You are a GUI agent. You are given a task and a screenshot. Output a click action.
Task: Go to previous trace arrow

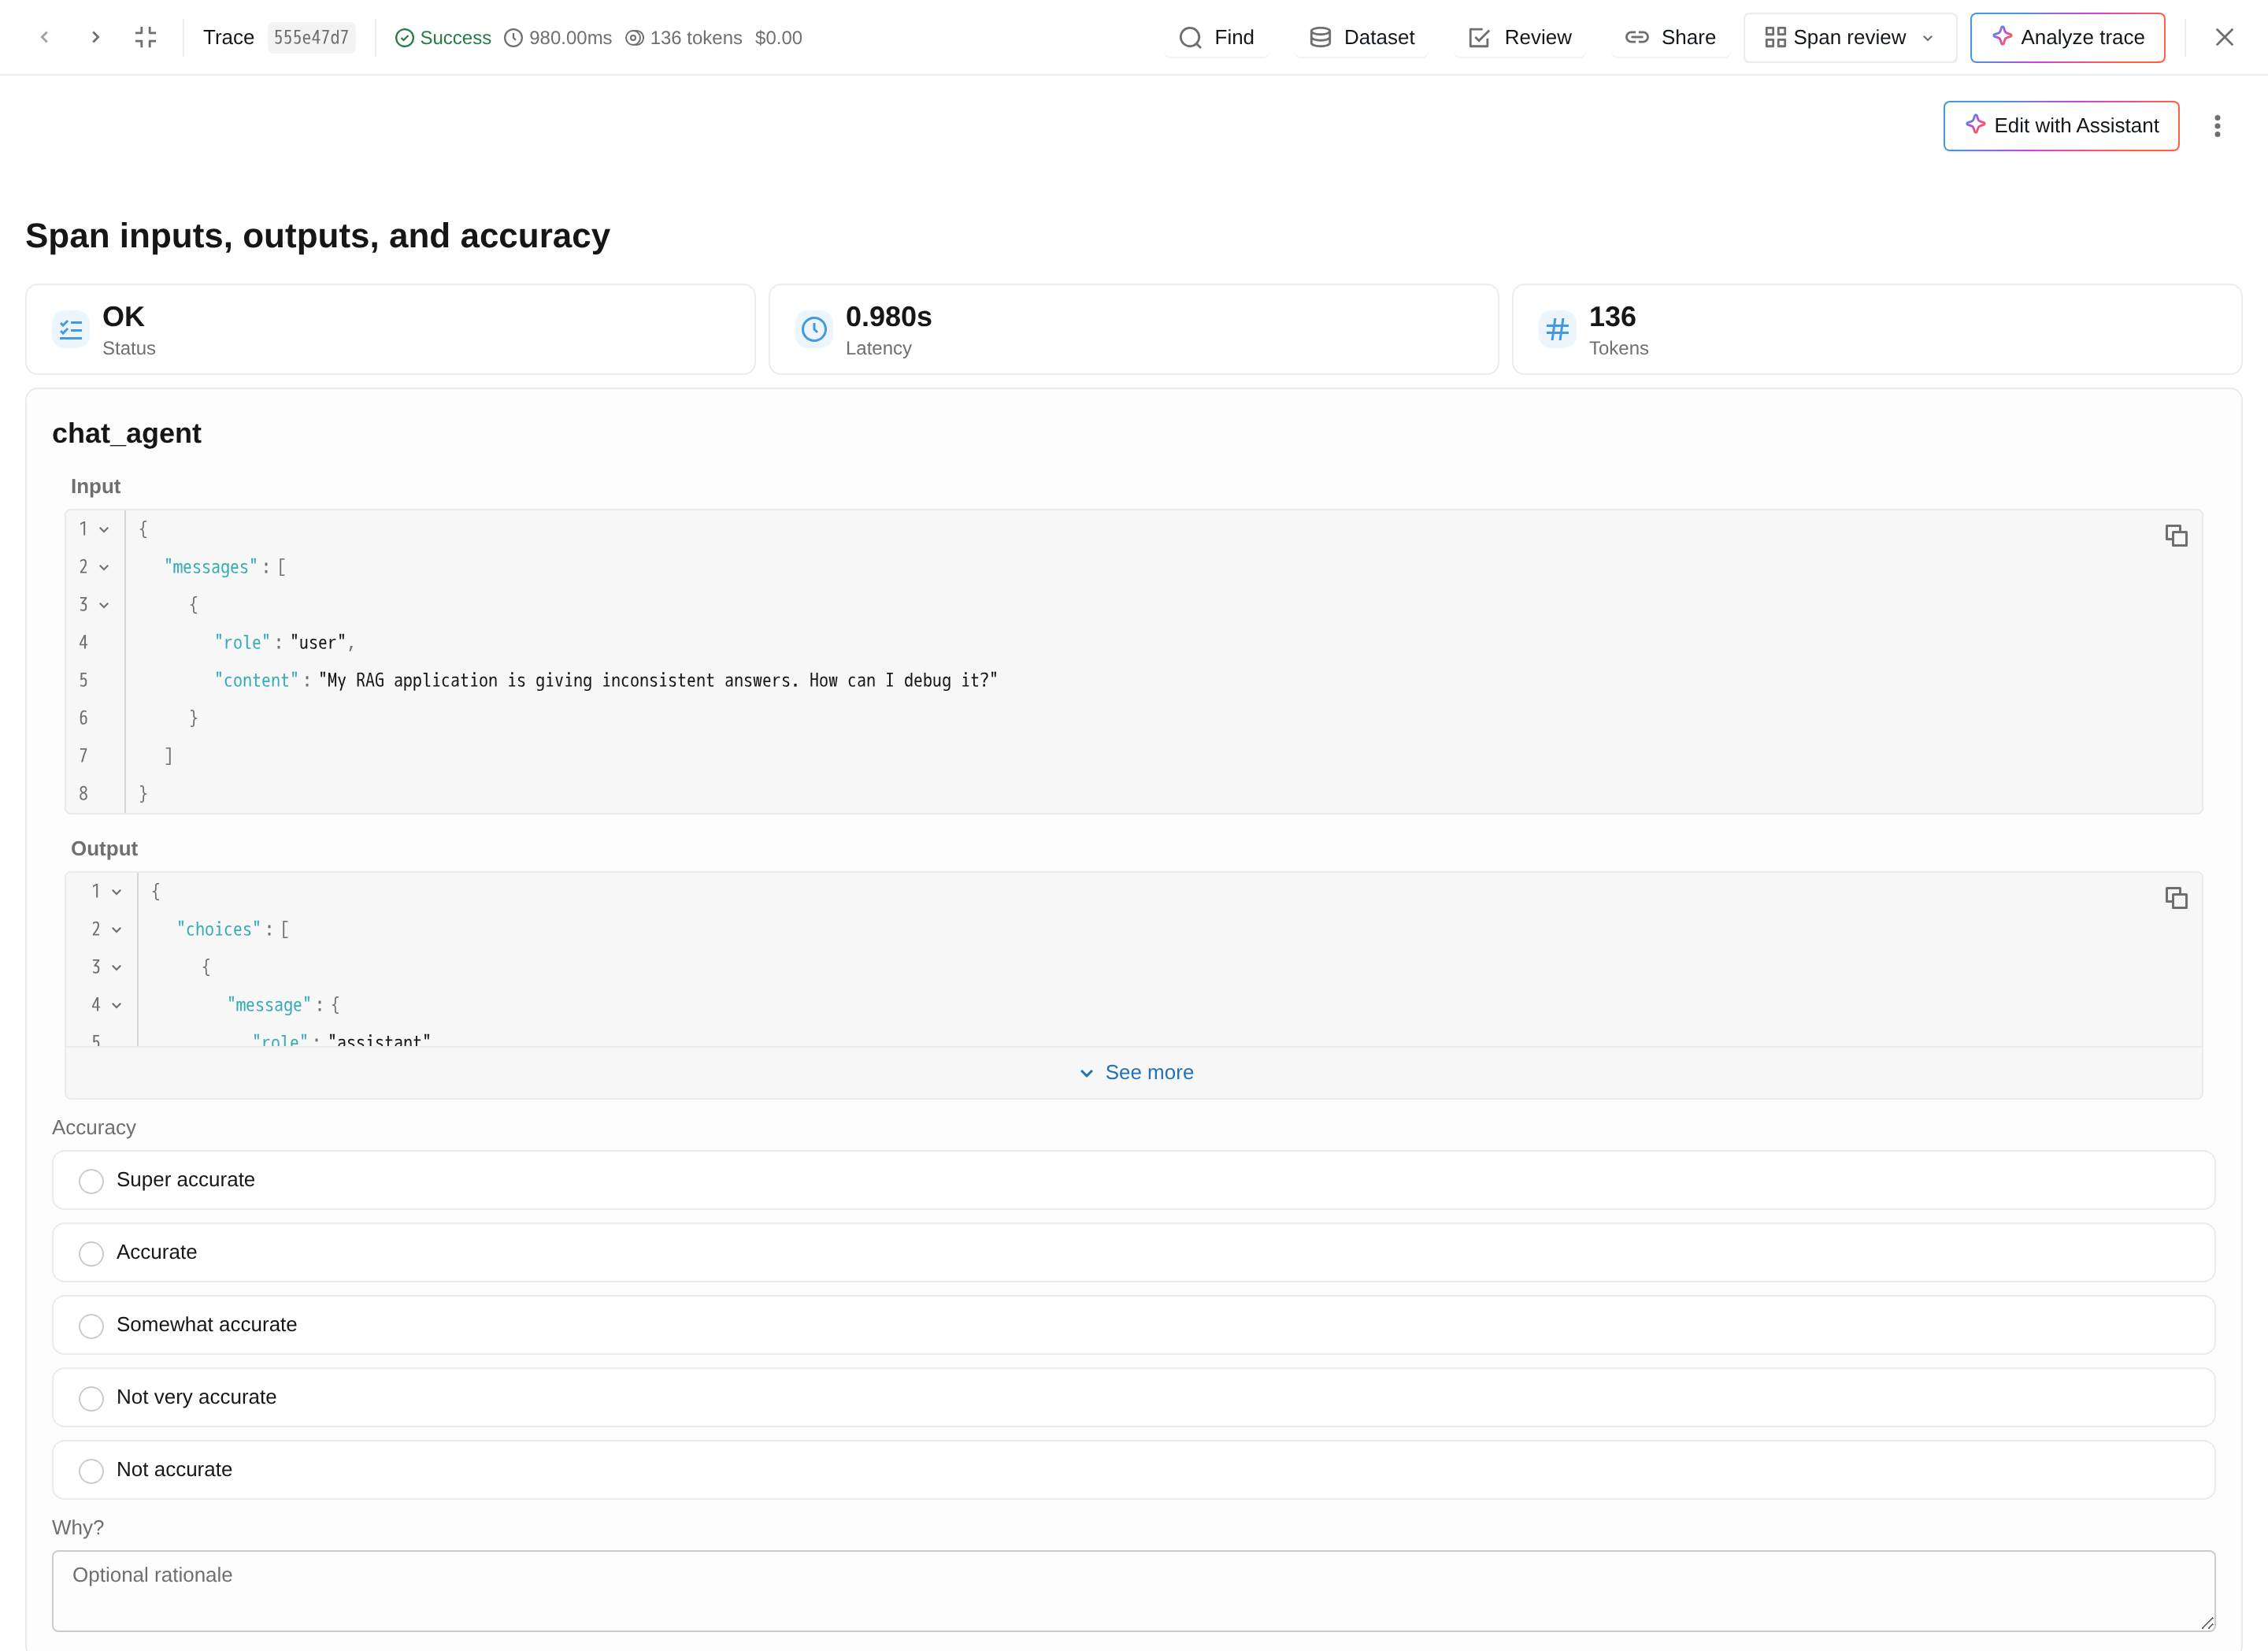pyautogui.click(x=44, y=37)
